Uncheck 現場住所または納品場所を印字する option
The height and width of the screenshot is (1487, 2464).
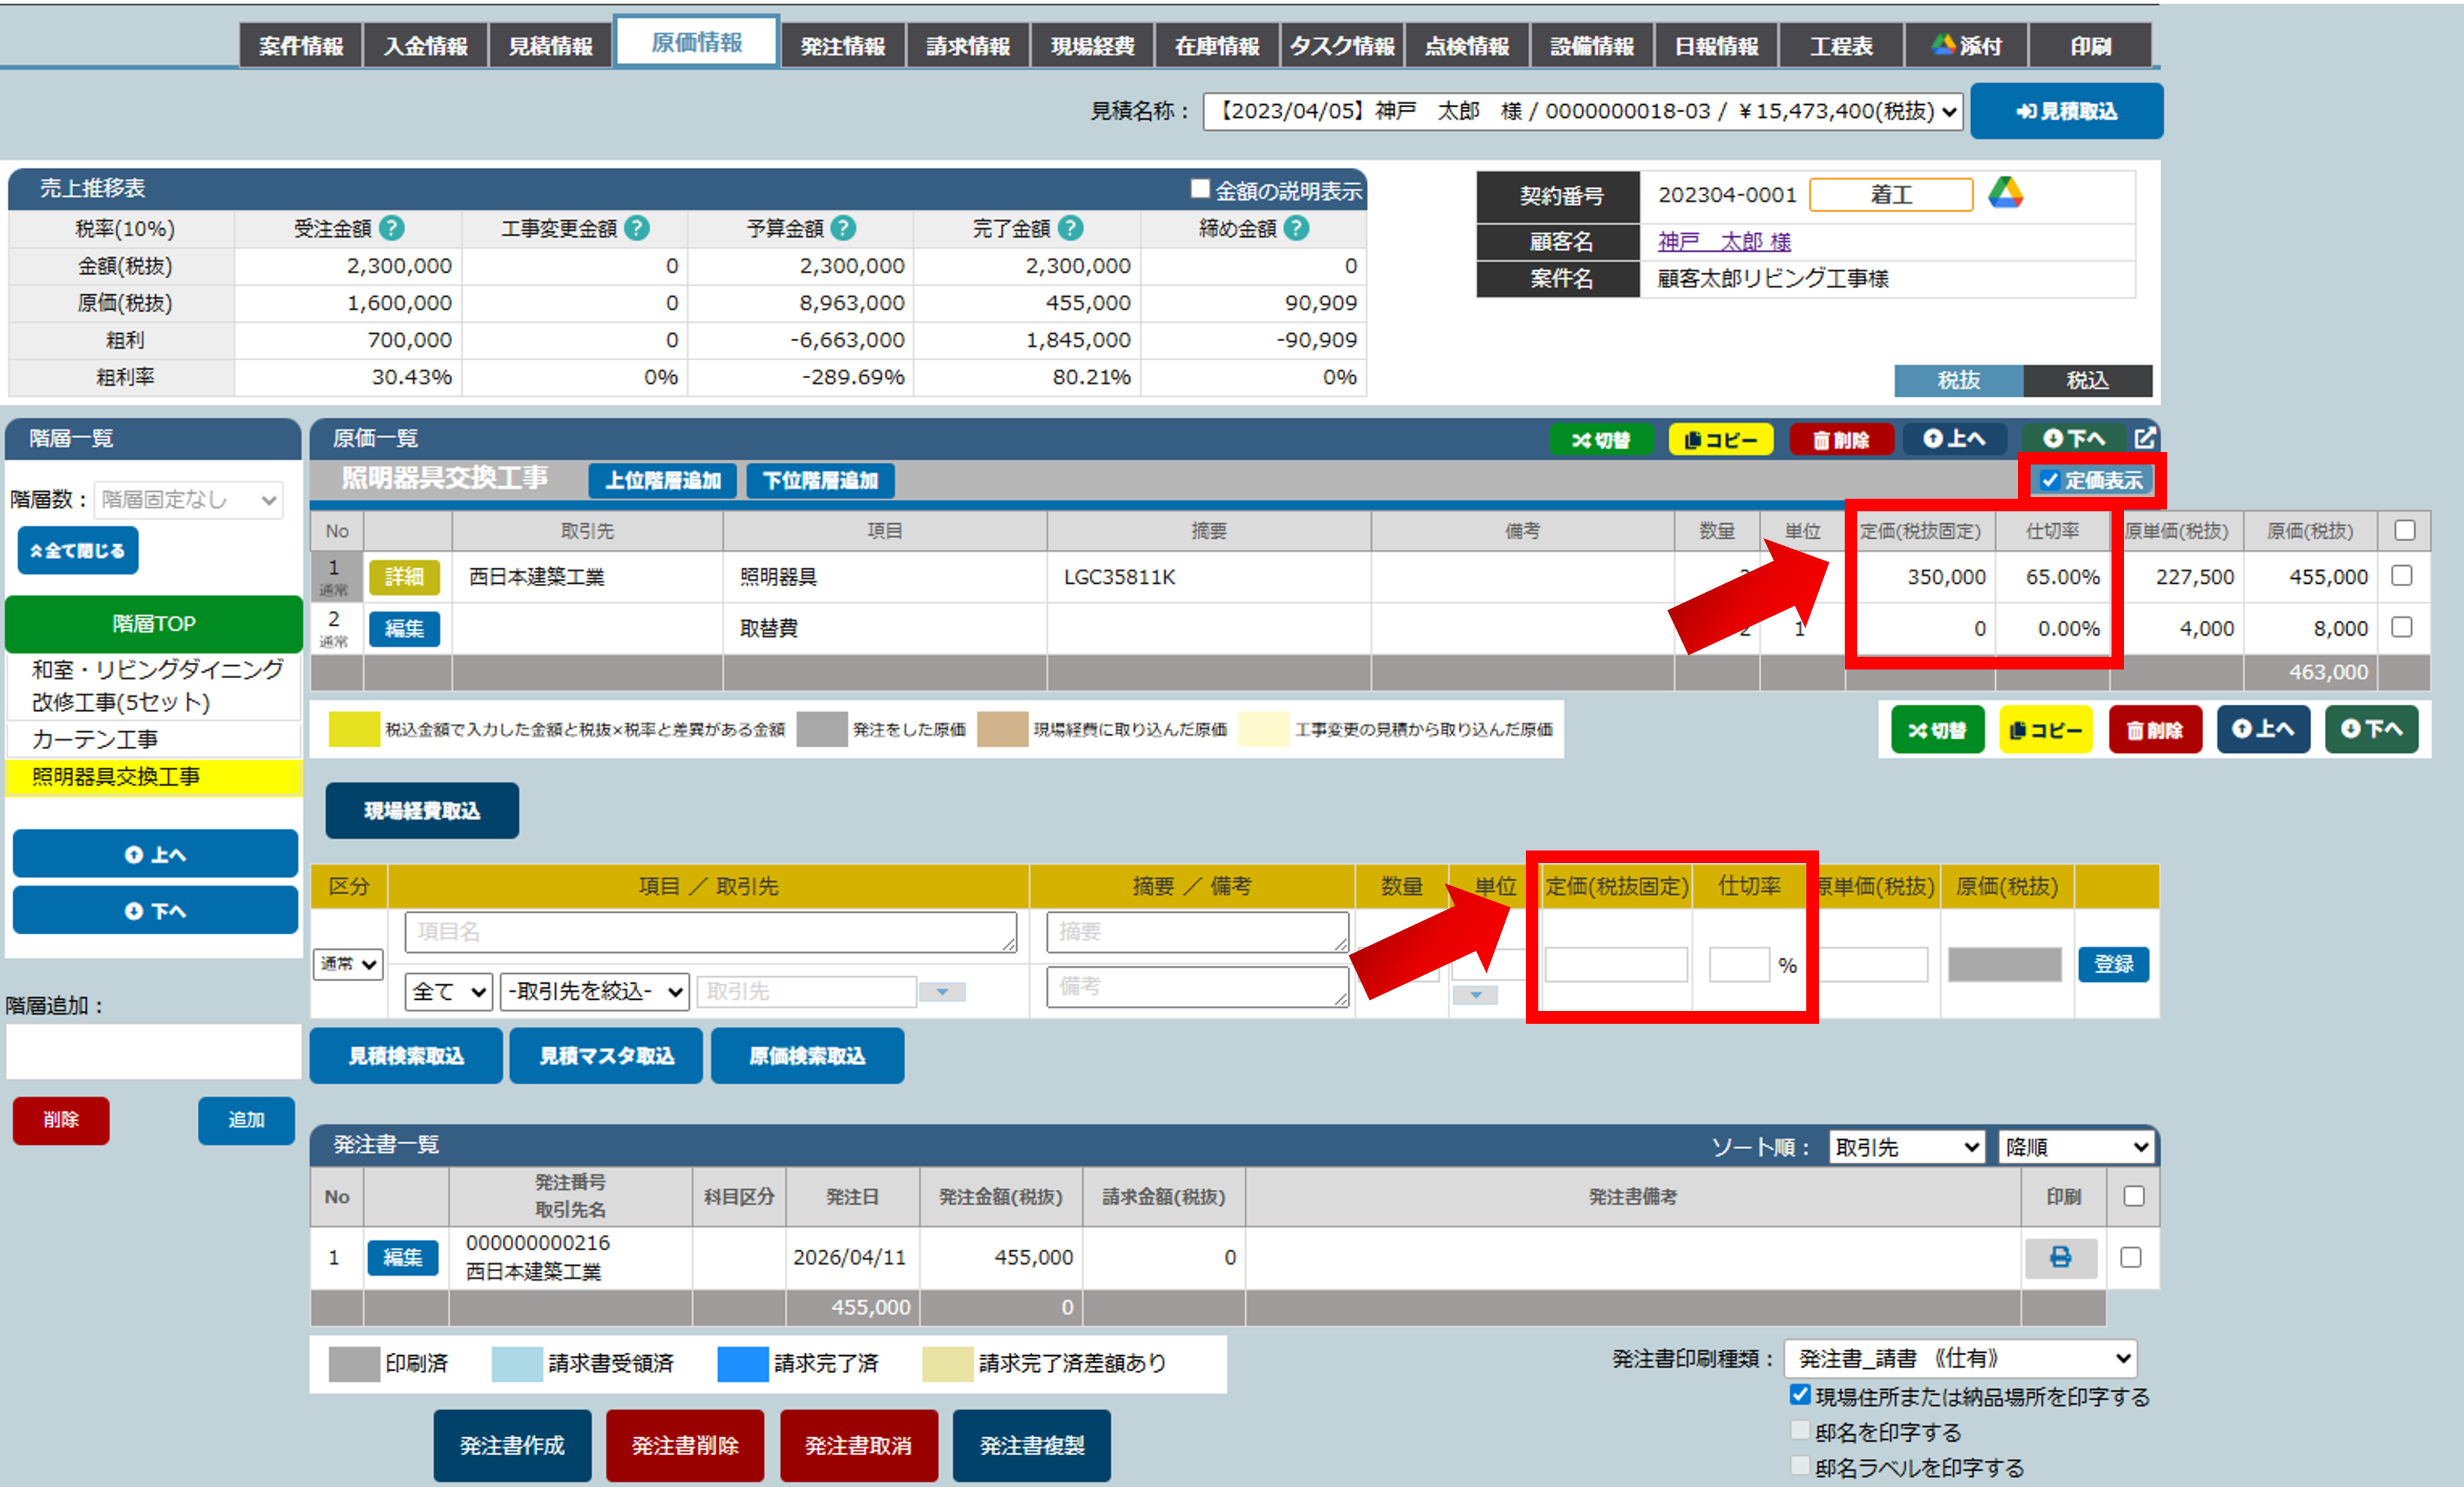pos(1799,1394)
